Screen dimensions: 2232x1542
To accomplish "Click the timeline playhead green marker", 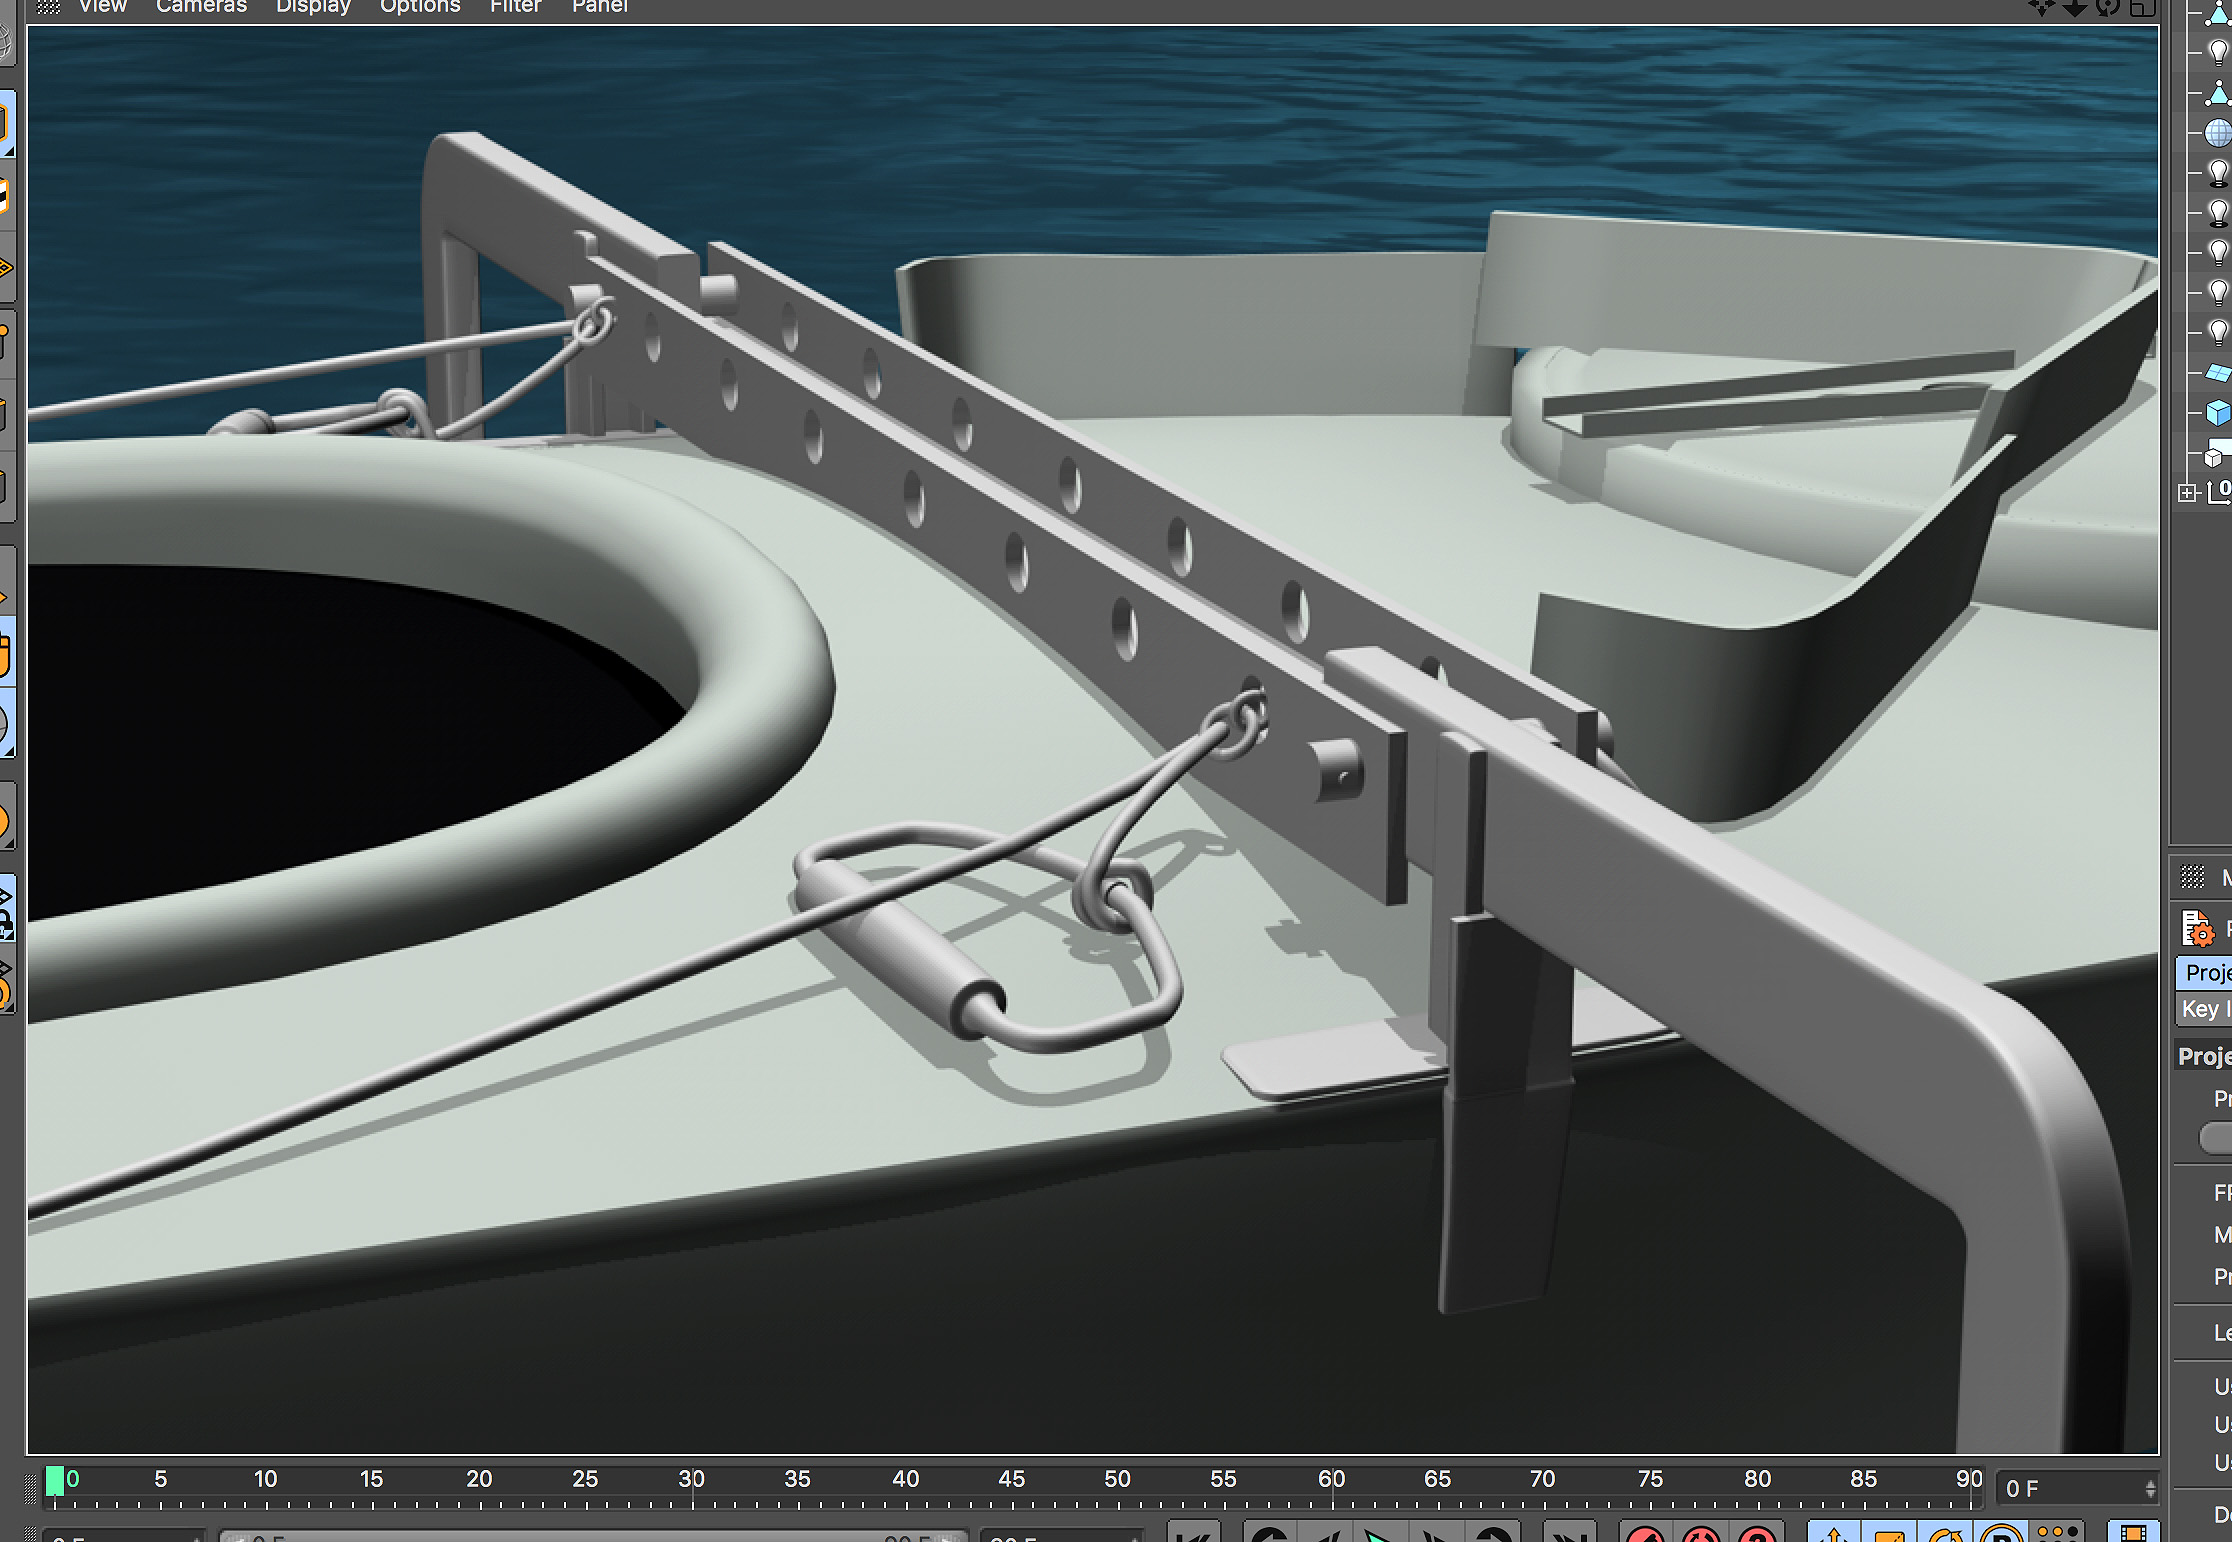I will click(55, 1481).
